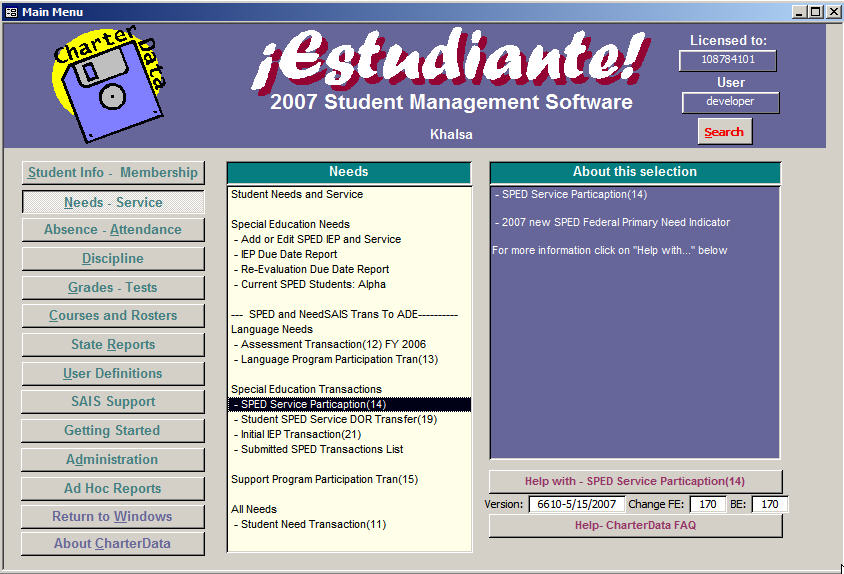Click the Charter Data floppy disk logo
The width and height of the screenshot is (844, 574).
click(x=109, y=85)
